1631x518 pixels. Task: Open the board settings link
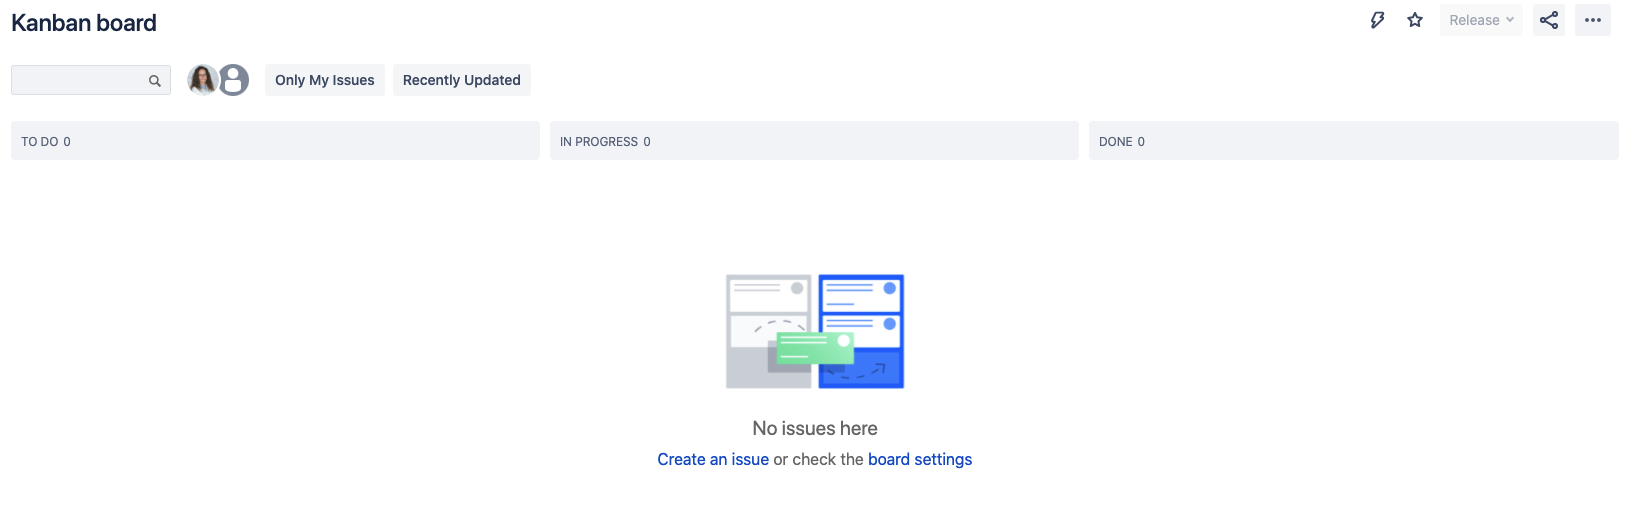click(x=920, y=459)
